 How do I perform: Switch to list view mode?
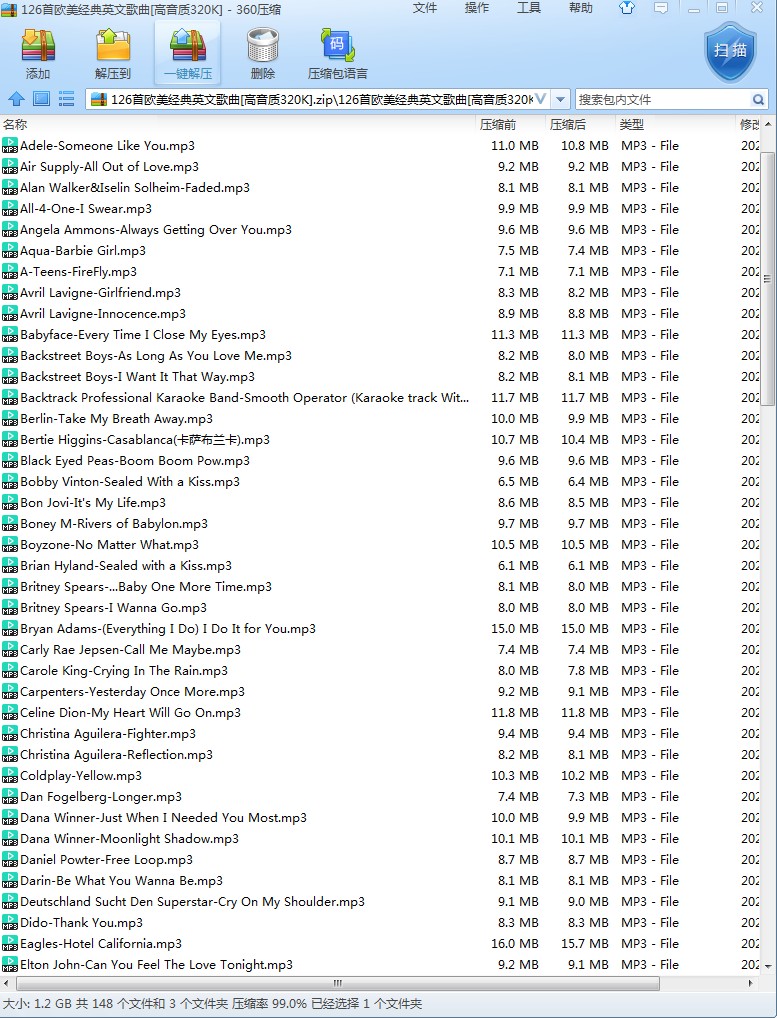(66, 99)
